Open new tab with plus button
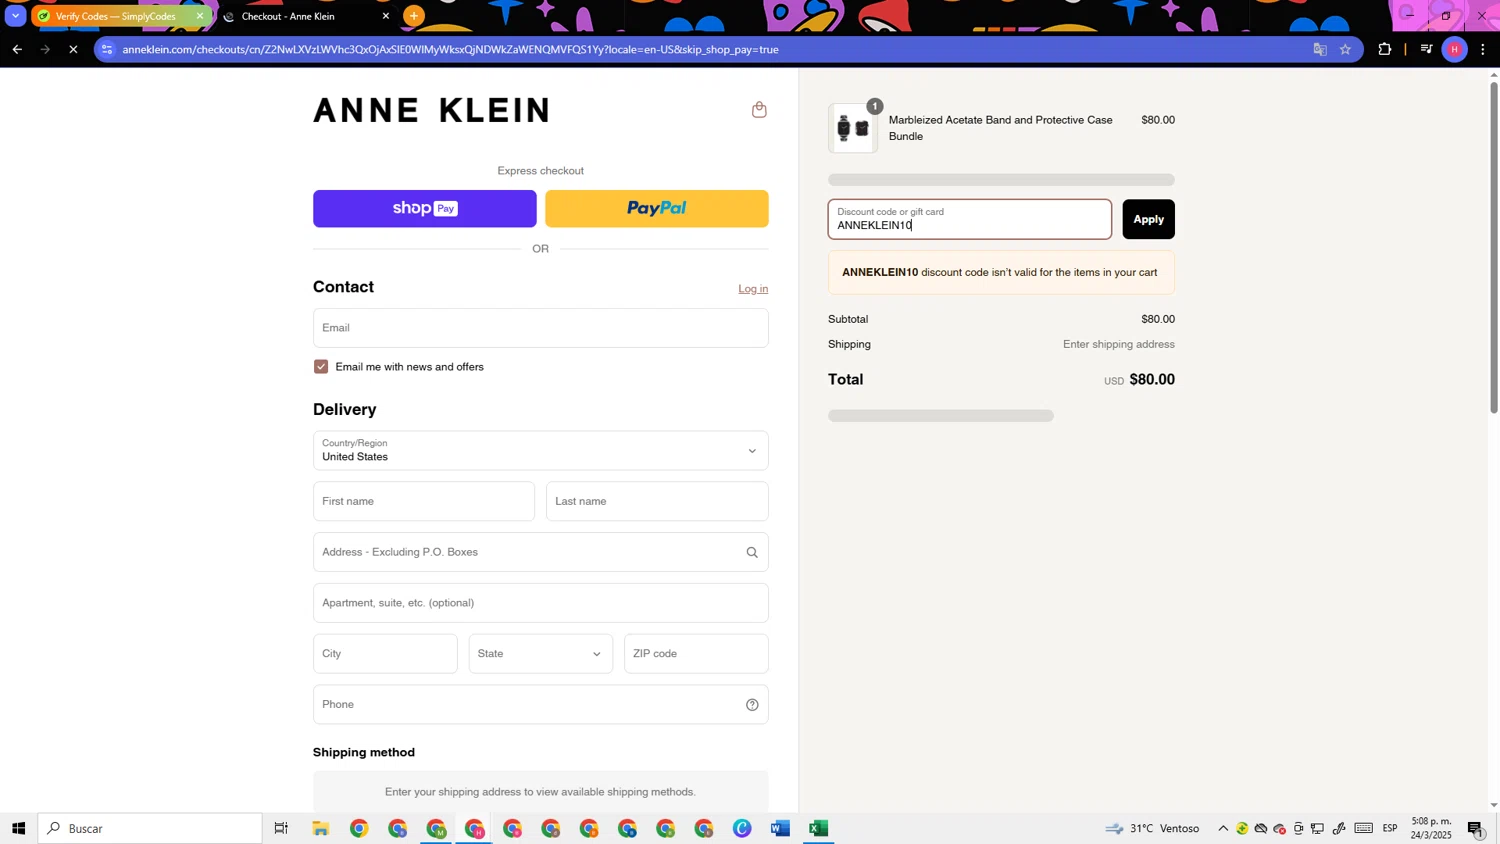The image size is (1500, 844). coord(414,16)
